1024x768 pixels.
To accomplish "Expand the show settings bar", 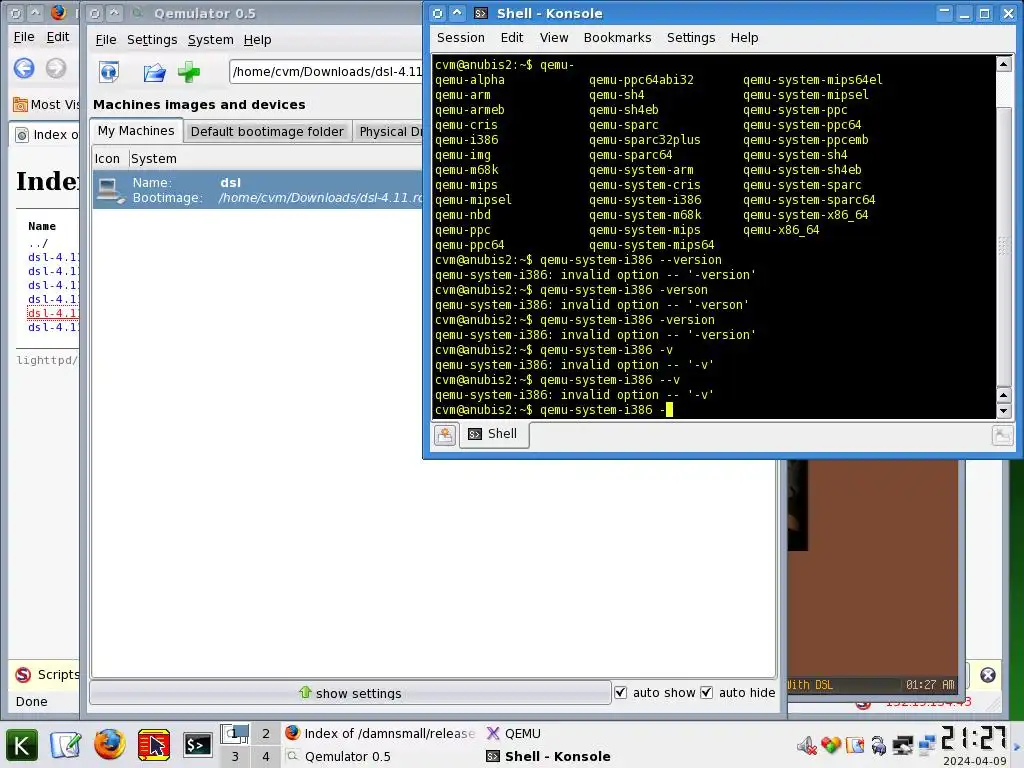I will (x=350, y=693).
